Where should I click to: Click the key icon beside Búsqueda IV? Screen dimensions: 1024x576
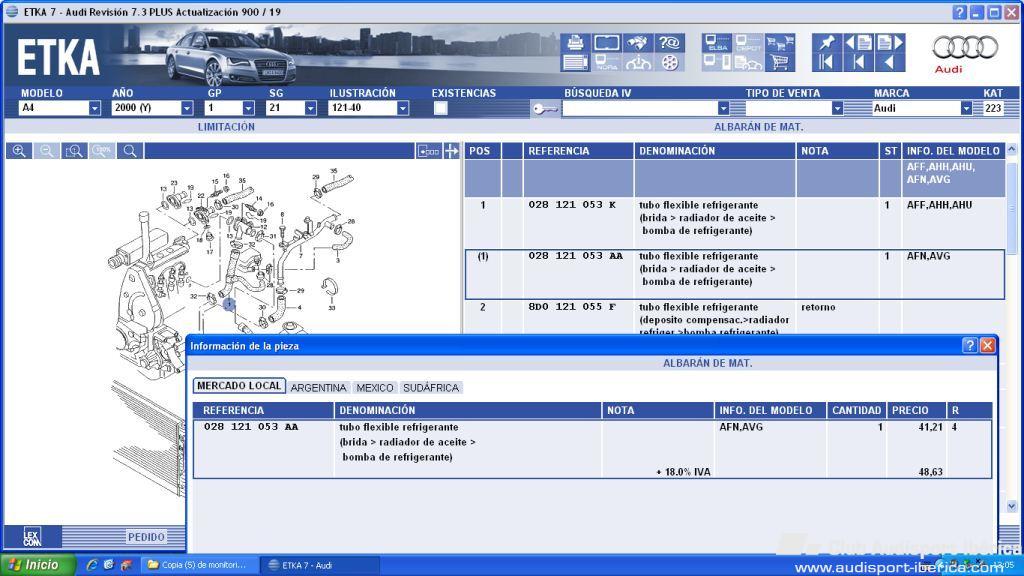pyautogui.click(x=545, y=109)
